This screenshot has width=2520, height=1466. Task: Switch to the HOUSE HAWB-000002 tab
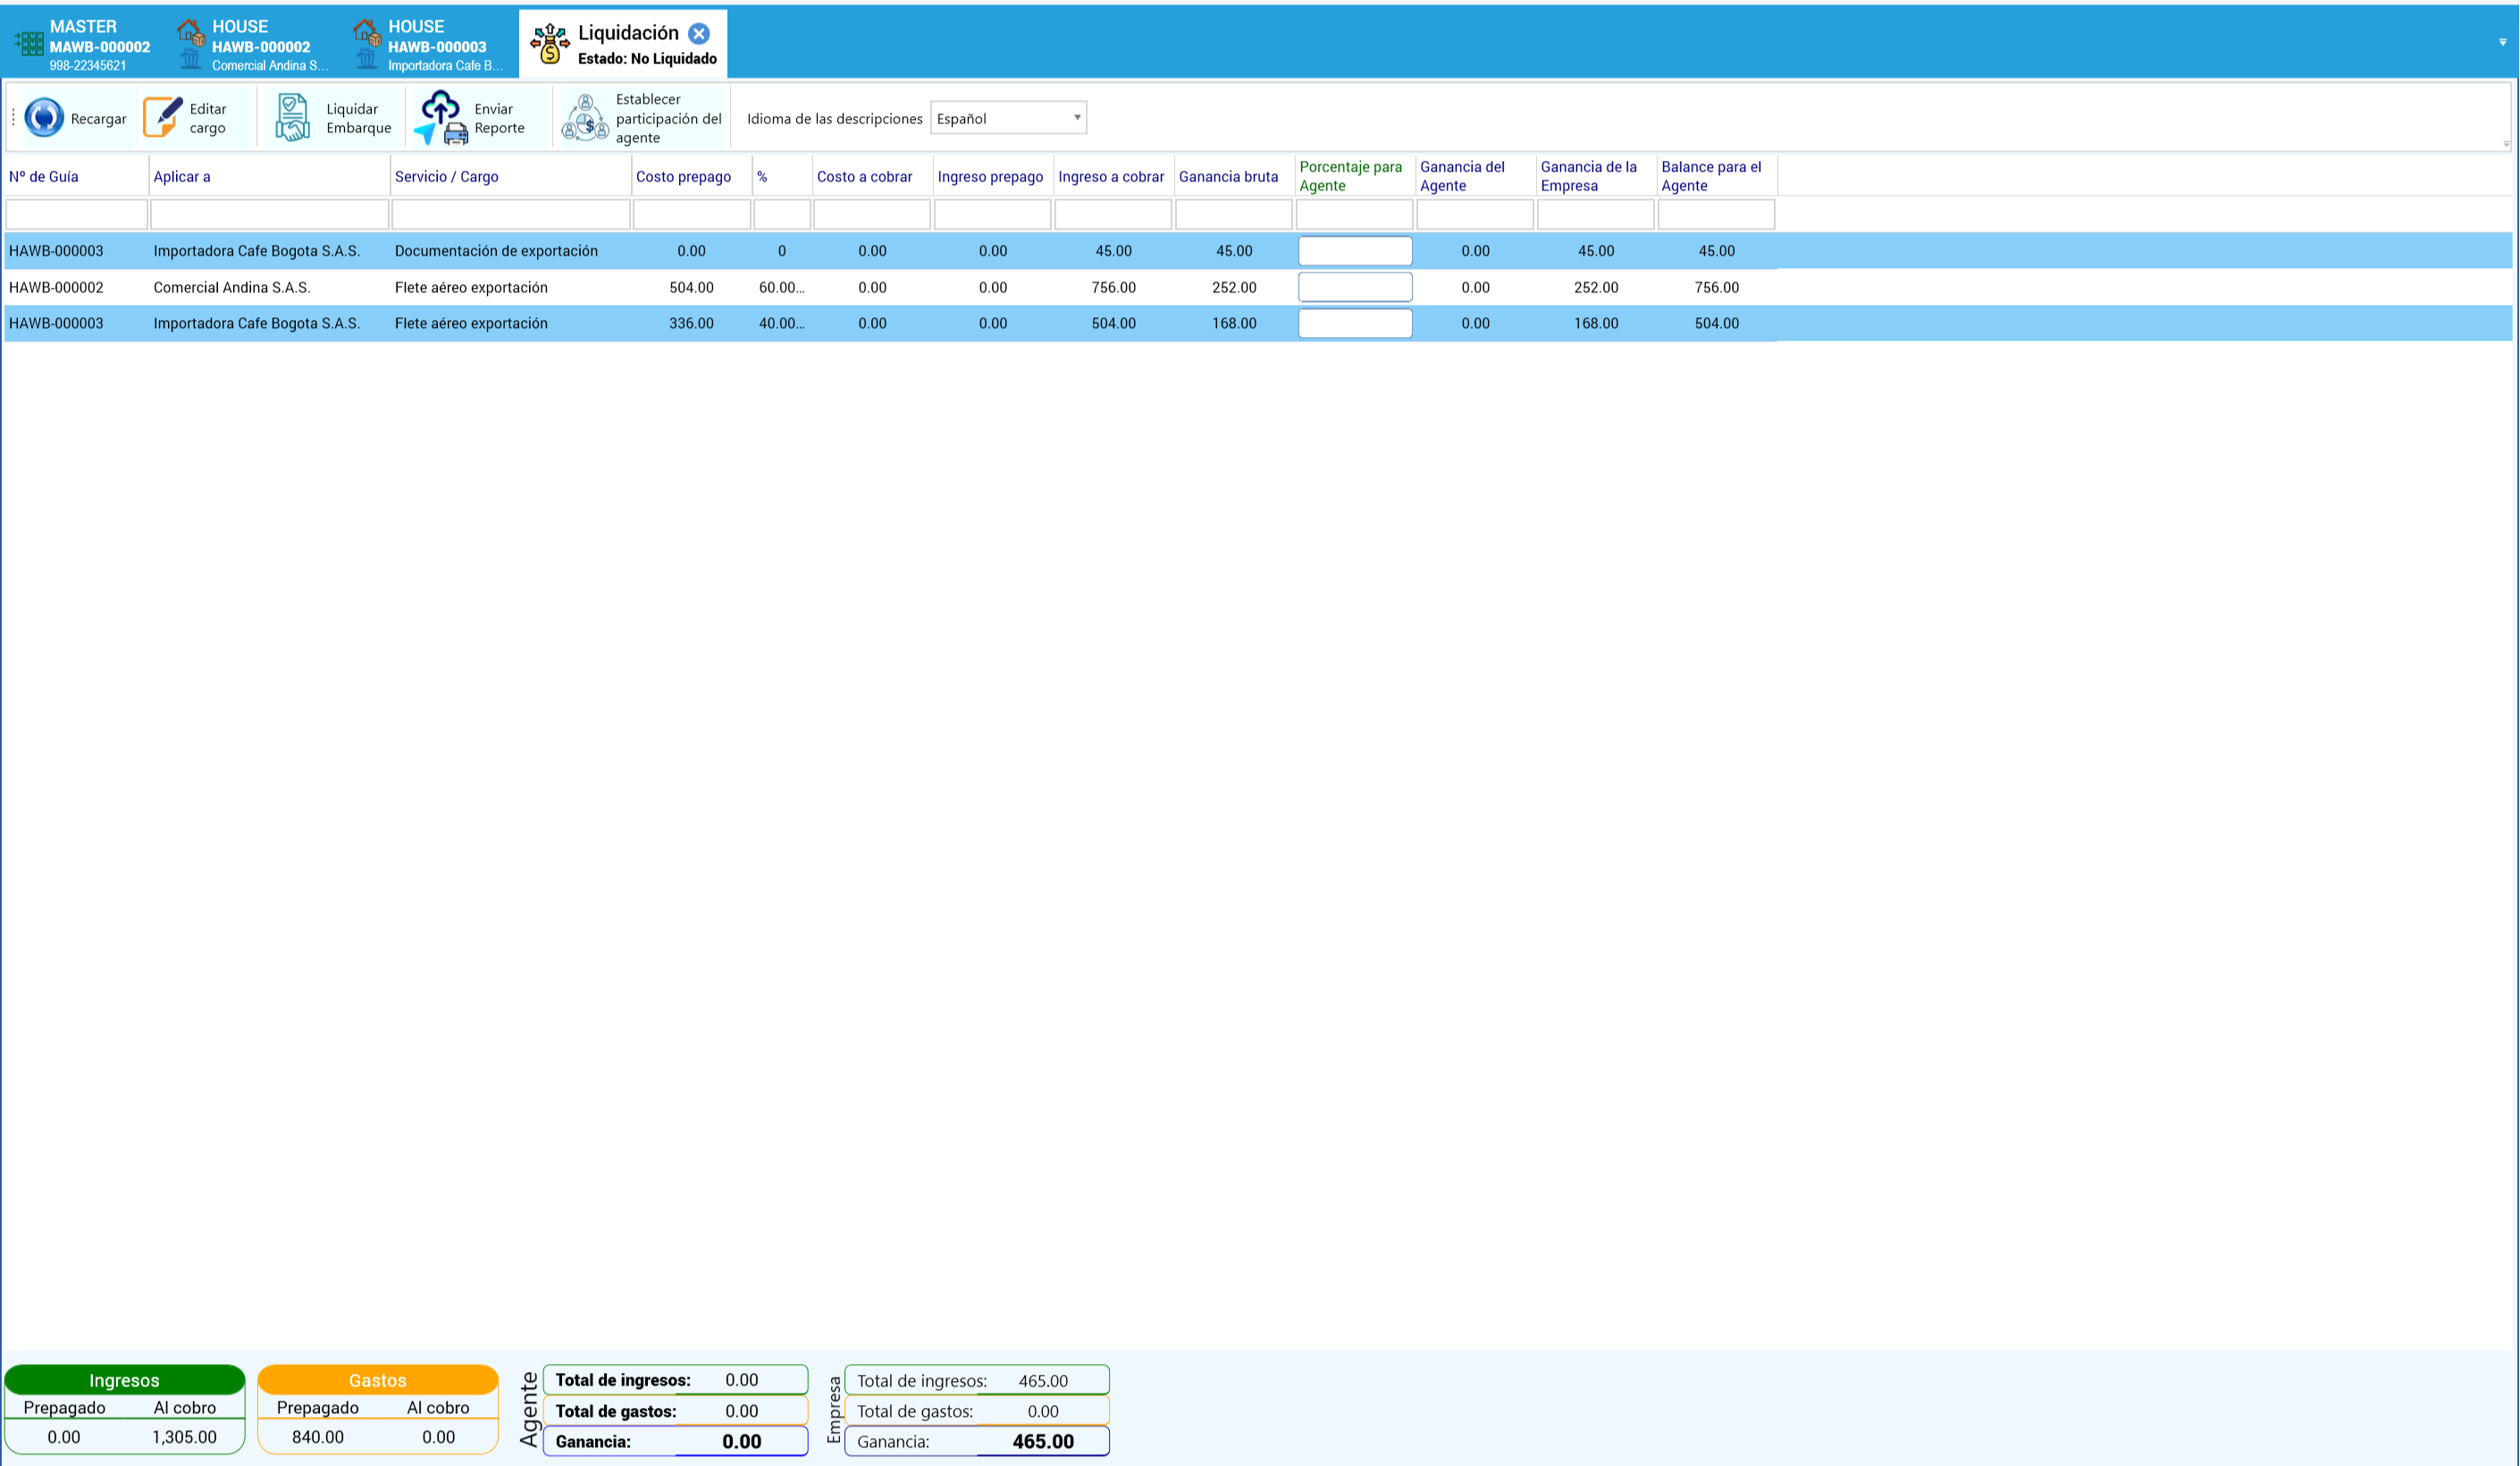[254, 45]
